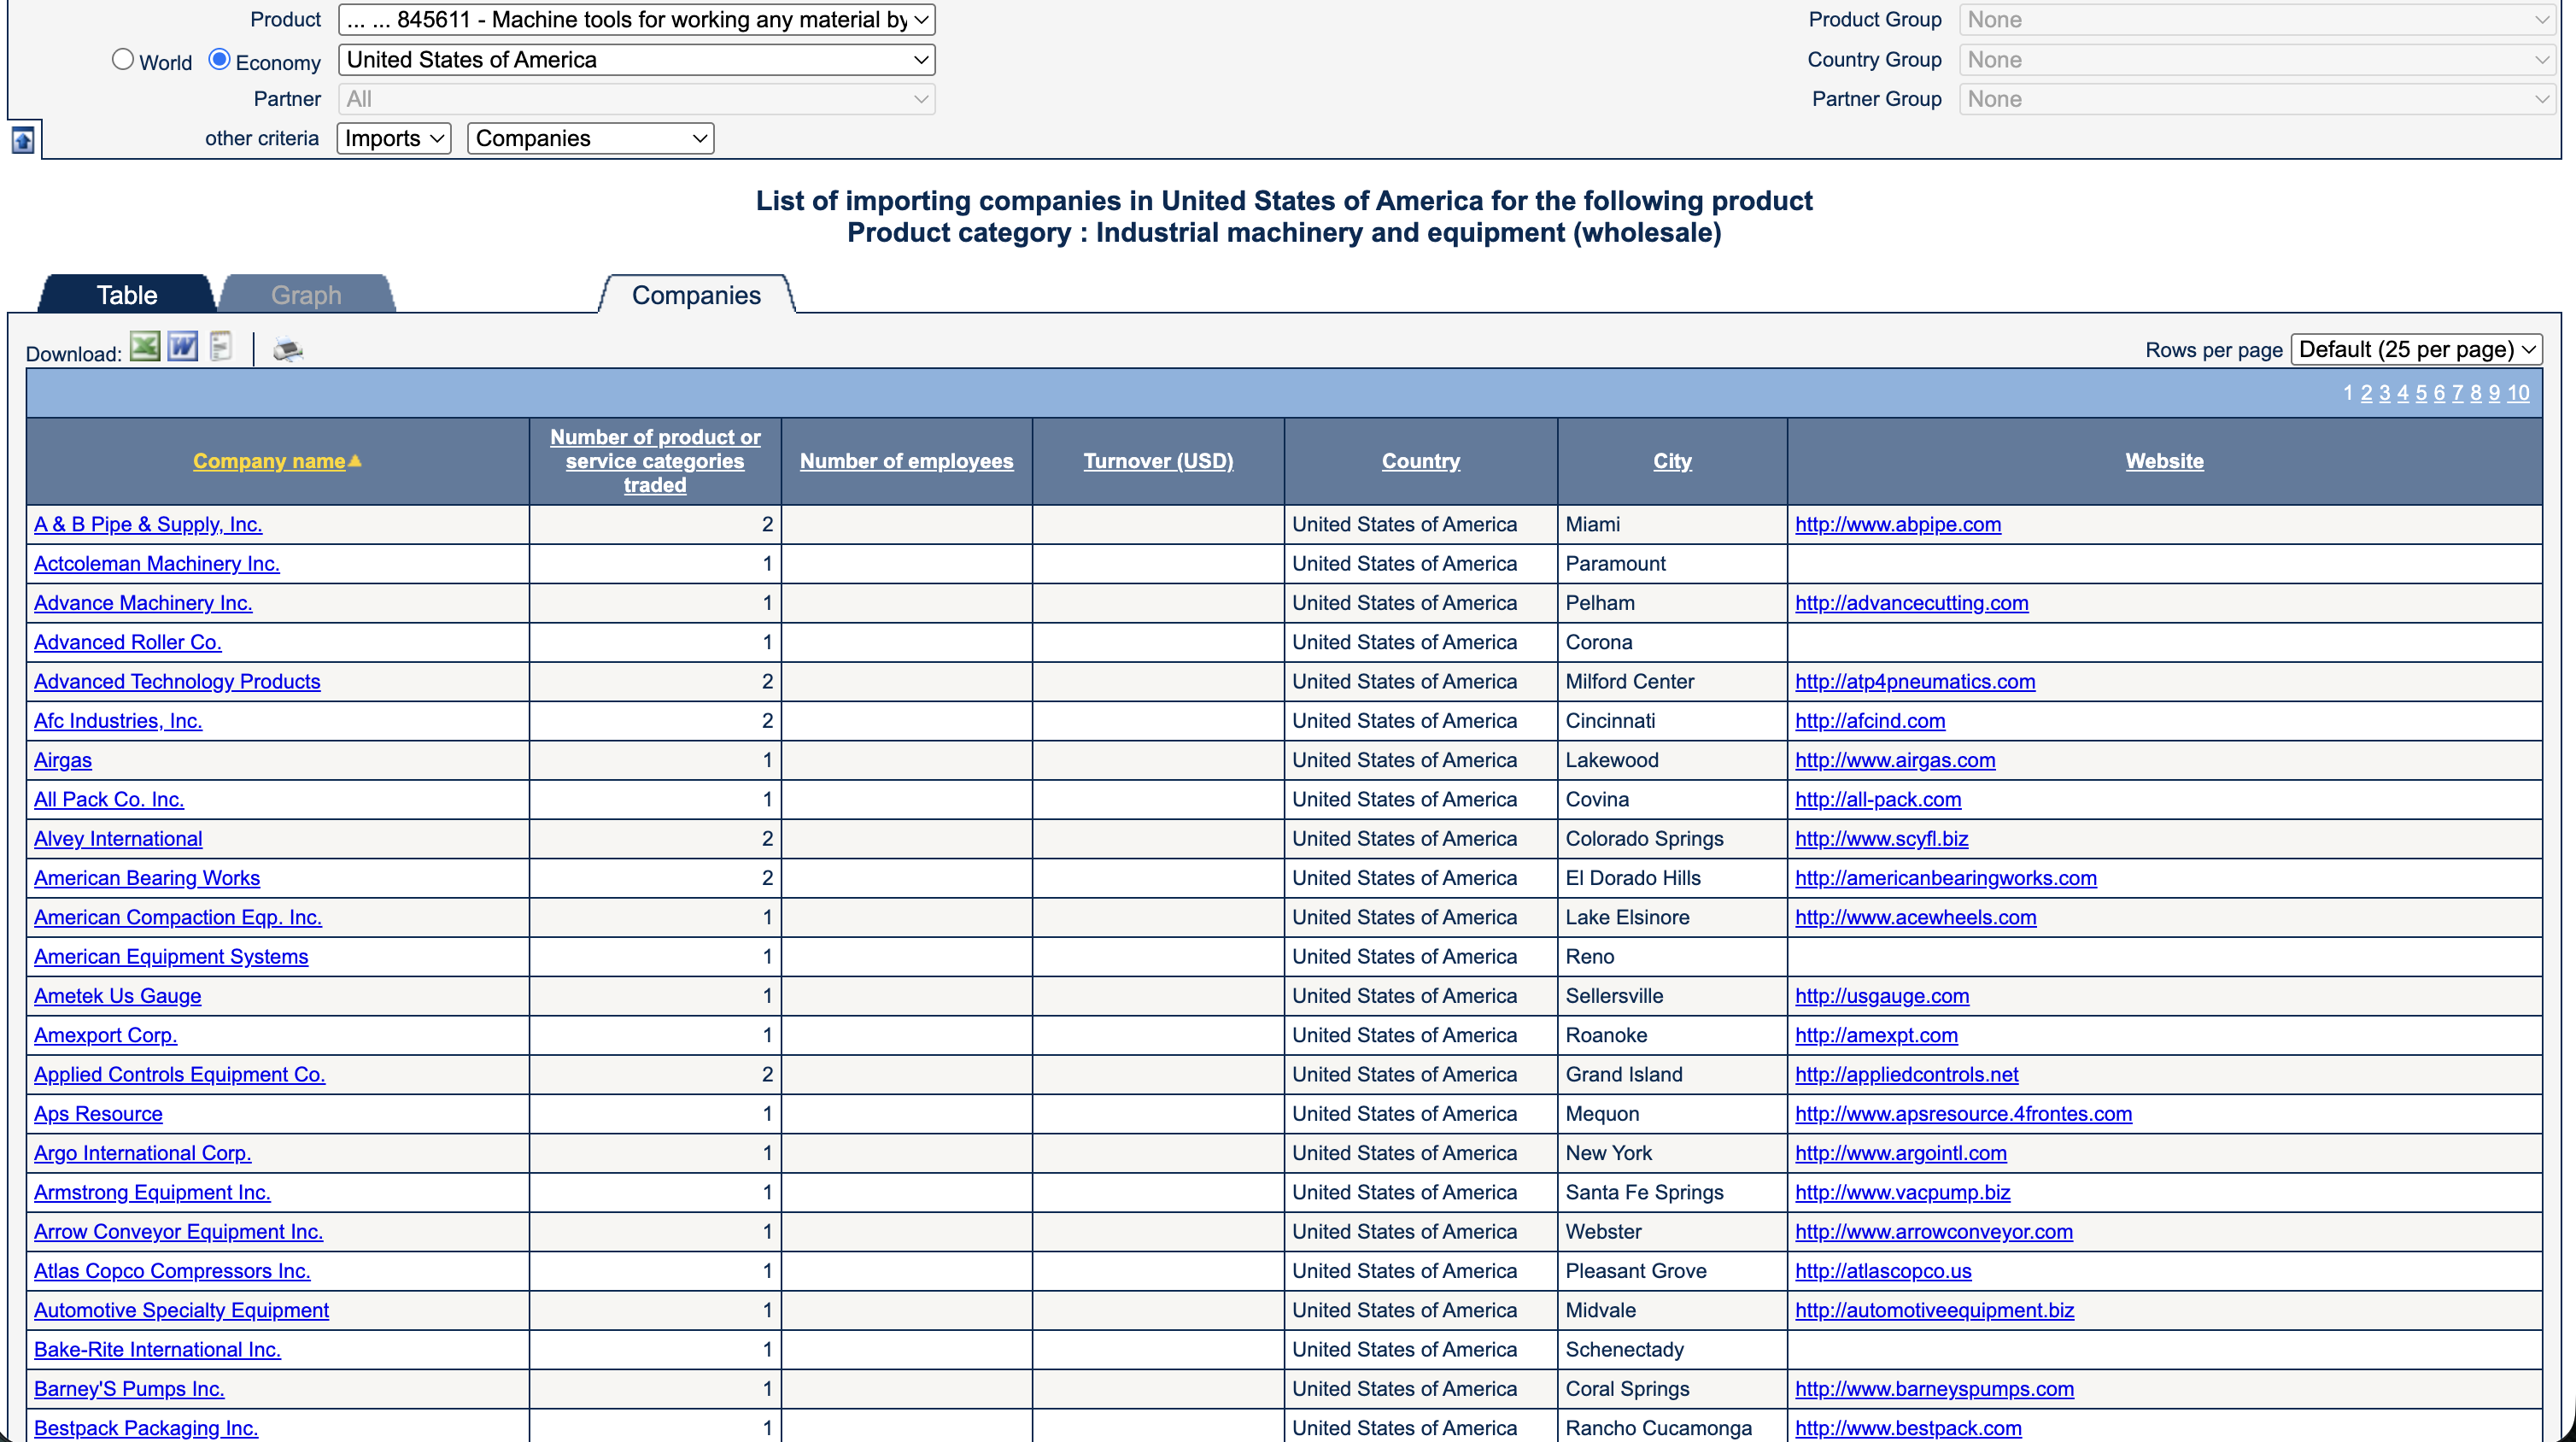Download table as text file
This screenshot has width=2576, height=1442.
coord(221,347)
